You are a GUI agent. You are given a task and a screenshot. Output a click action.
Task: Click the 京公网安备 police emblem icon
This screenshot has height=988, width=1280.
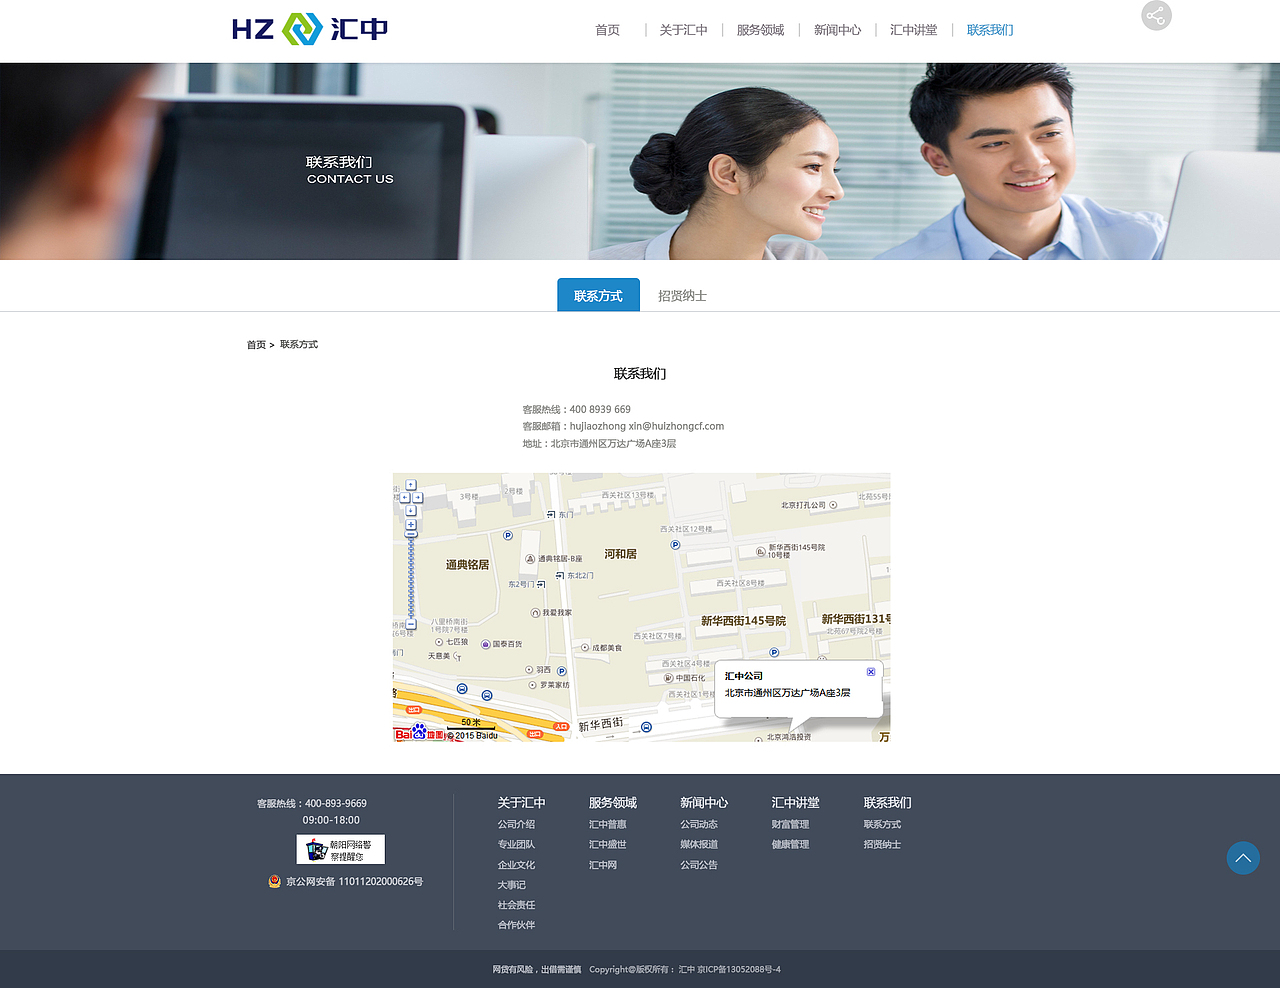click(274, 881)
